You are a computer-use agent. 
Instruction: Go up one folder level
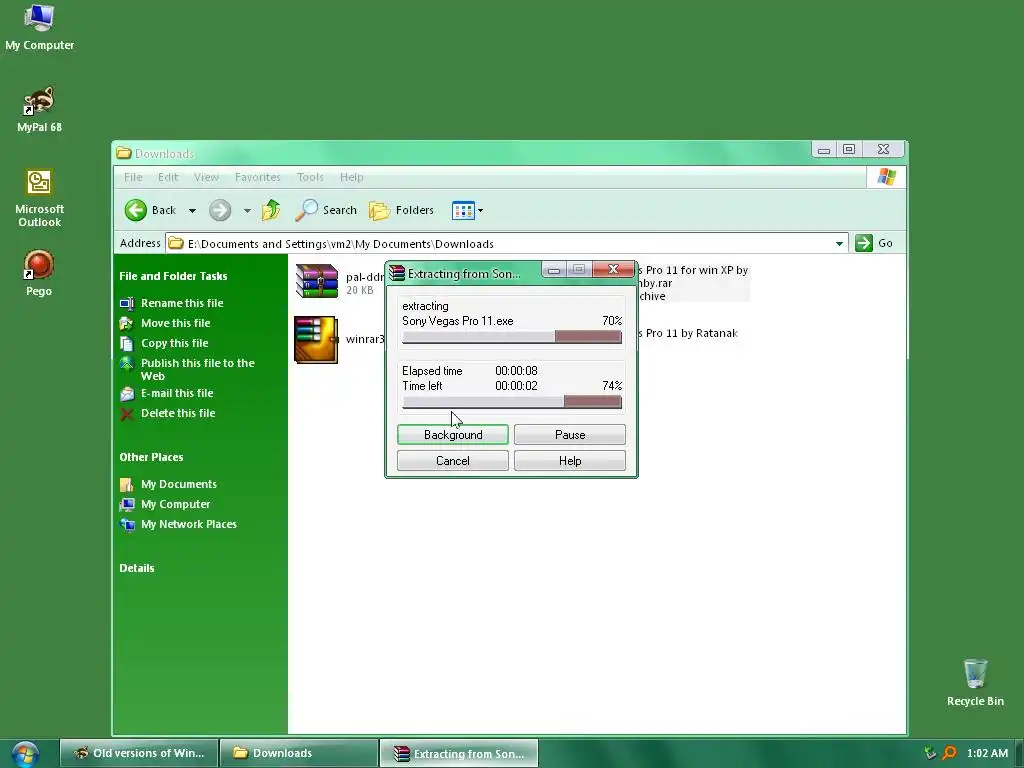(271, 210)
